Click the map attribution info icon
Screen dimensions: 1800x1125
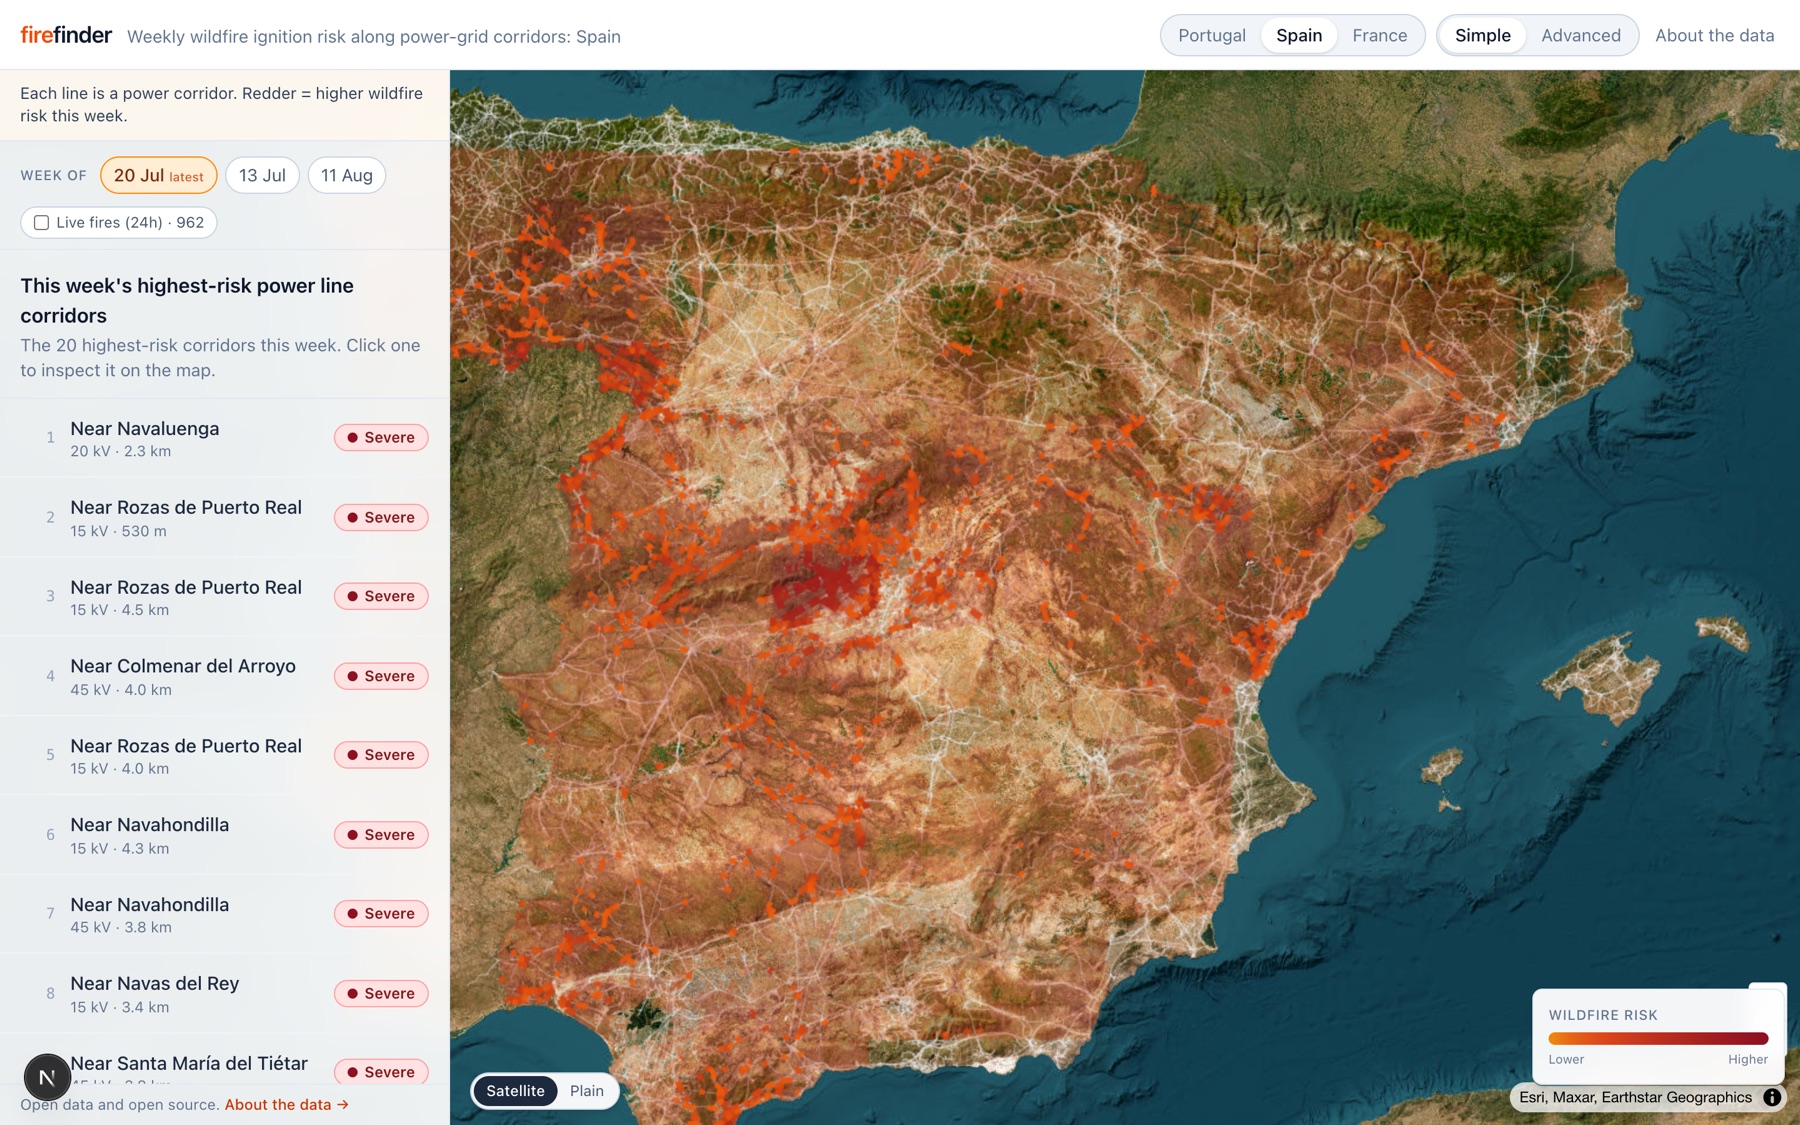coord(1772,1097)
